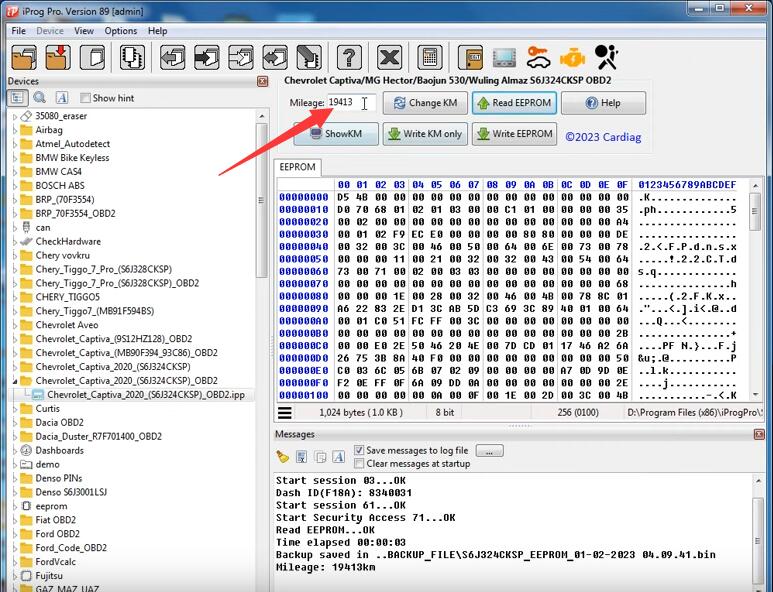The width and height of the screenshot is (773, 592).
Task: Select Chevrolet_Captiva_2020_(S6J324CKSP)_OBD2.ipp file
Action: pyautogui.click(x=146, y=395)
